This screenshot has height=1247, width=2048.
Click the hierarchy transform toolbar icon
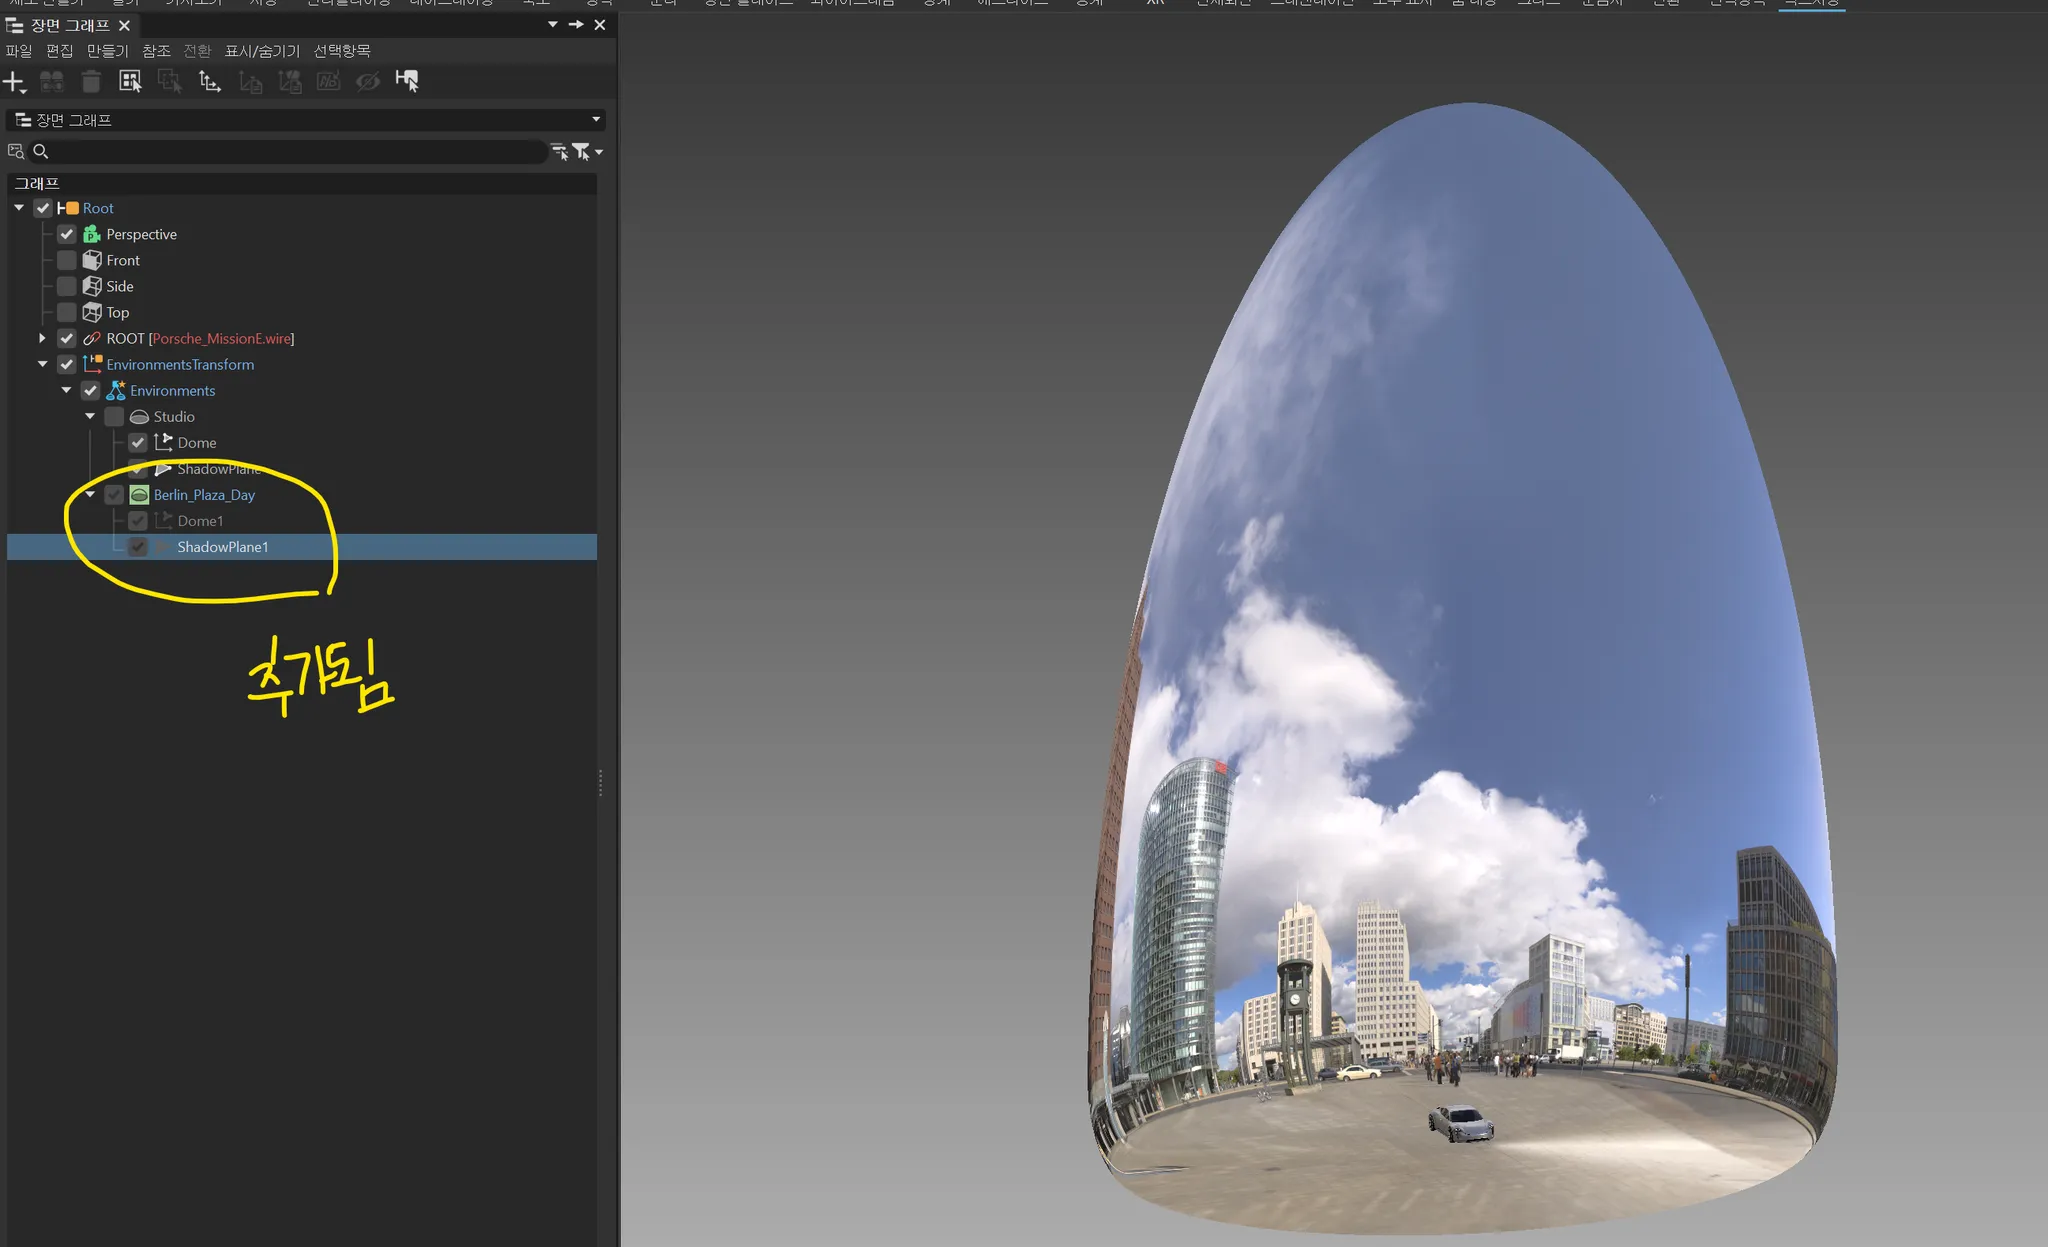click(x=209, y=82)
